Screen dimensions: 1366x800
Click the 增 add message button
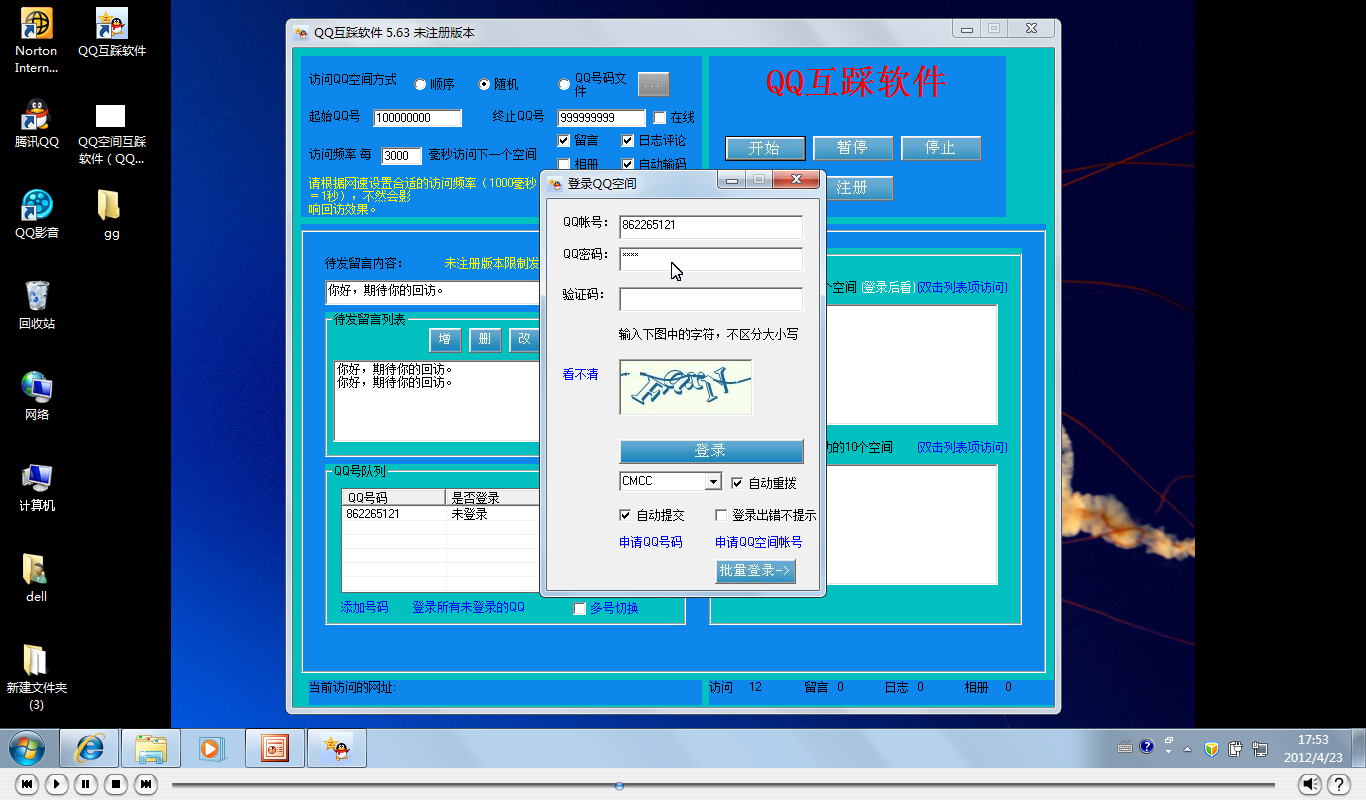[x=445, y=340]
